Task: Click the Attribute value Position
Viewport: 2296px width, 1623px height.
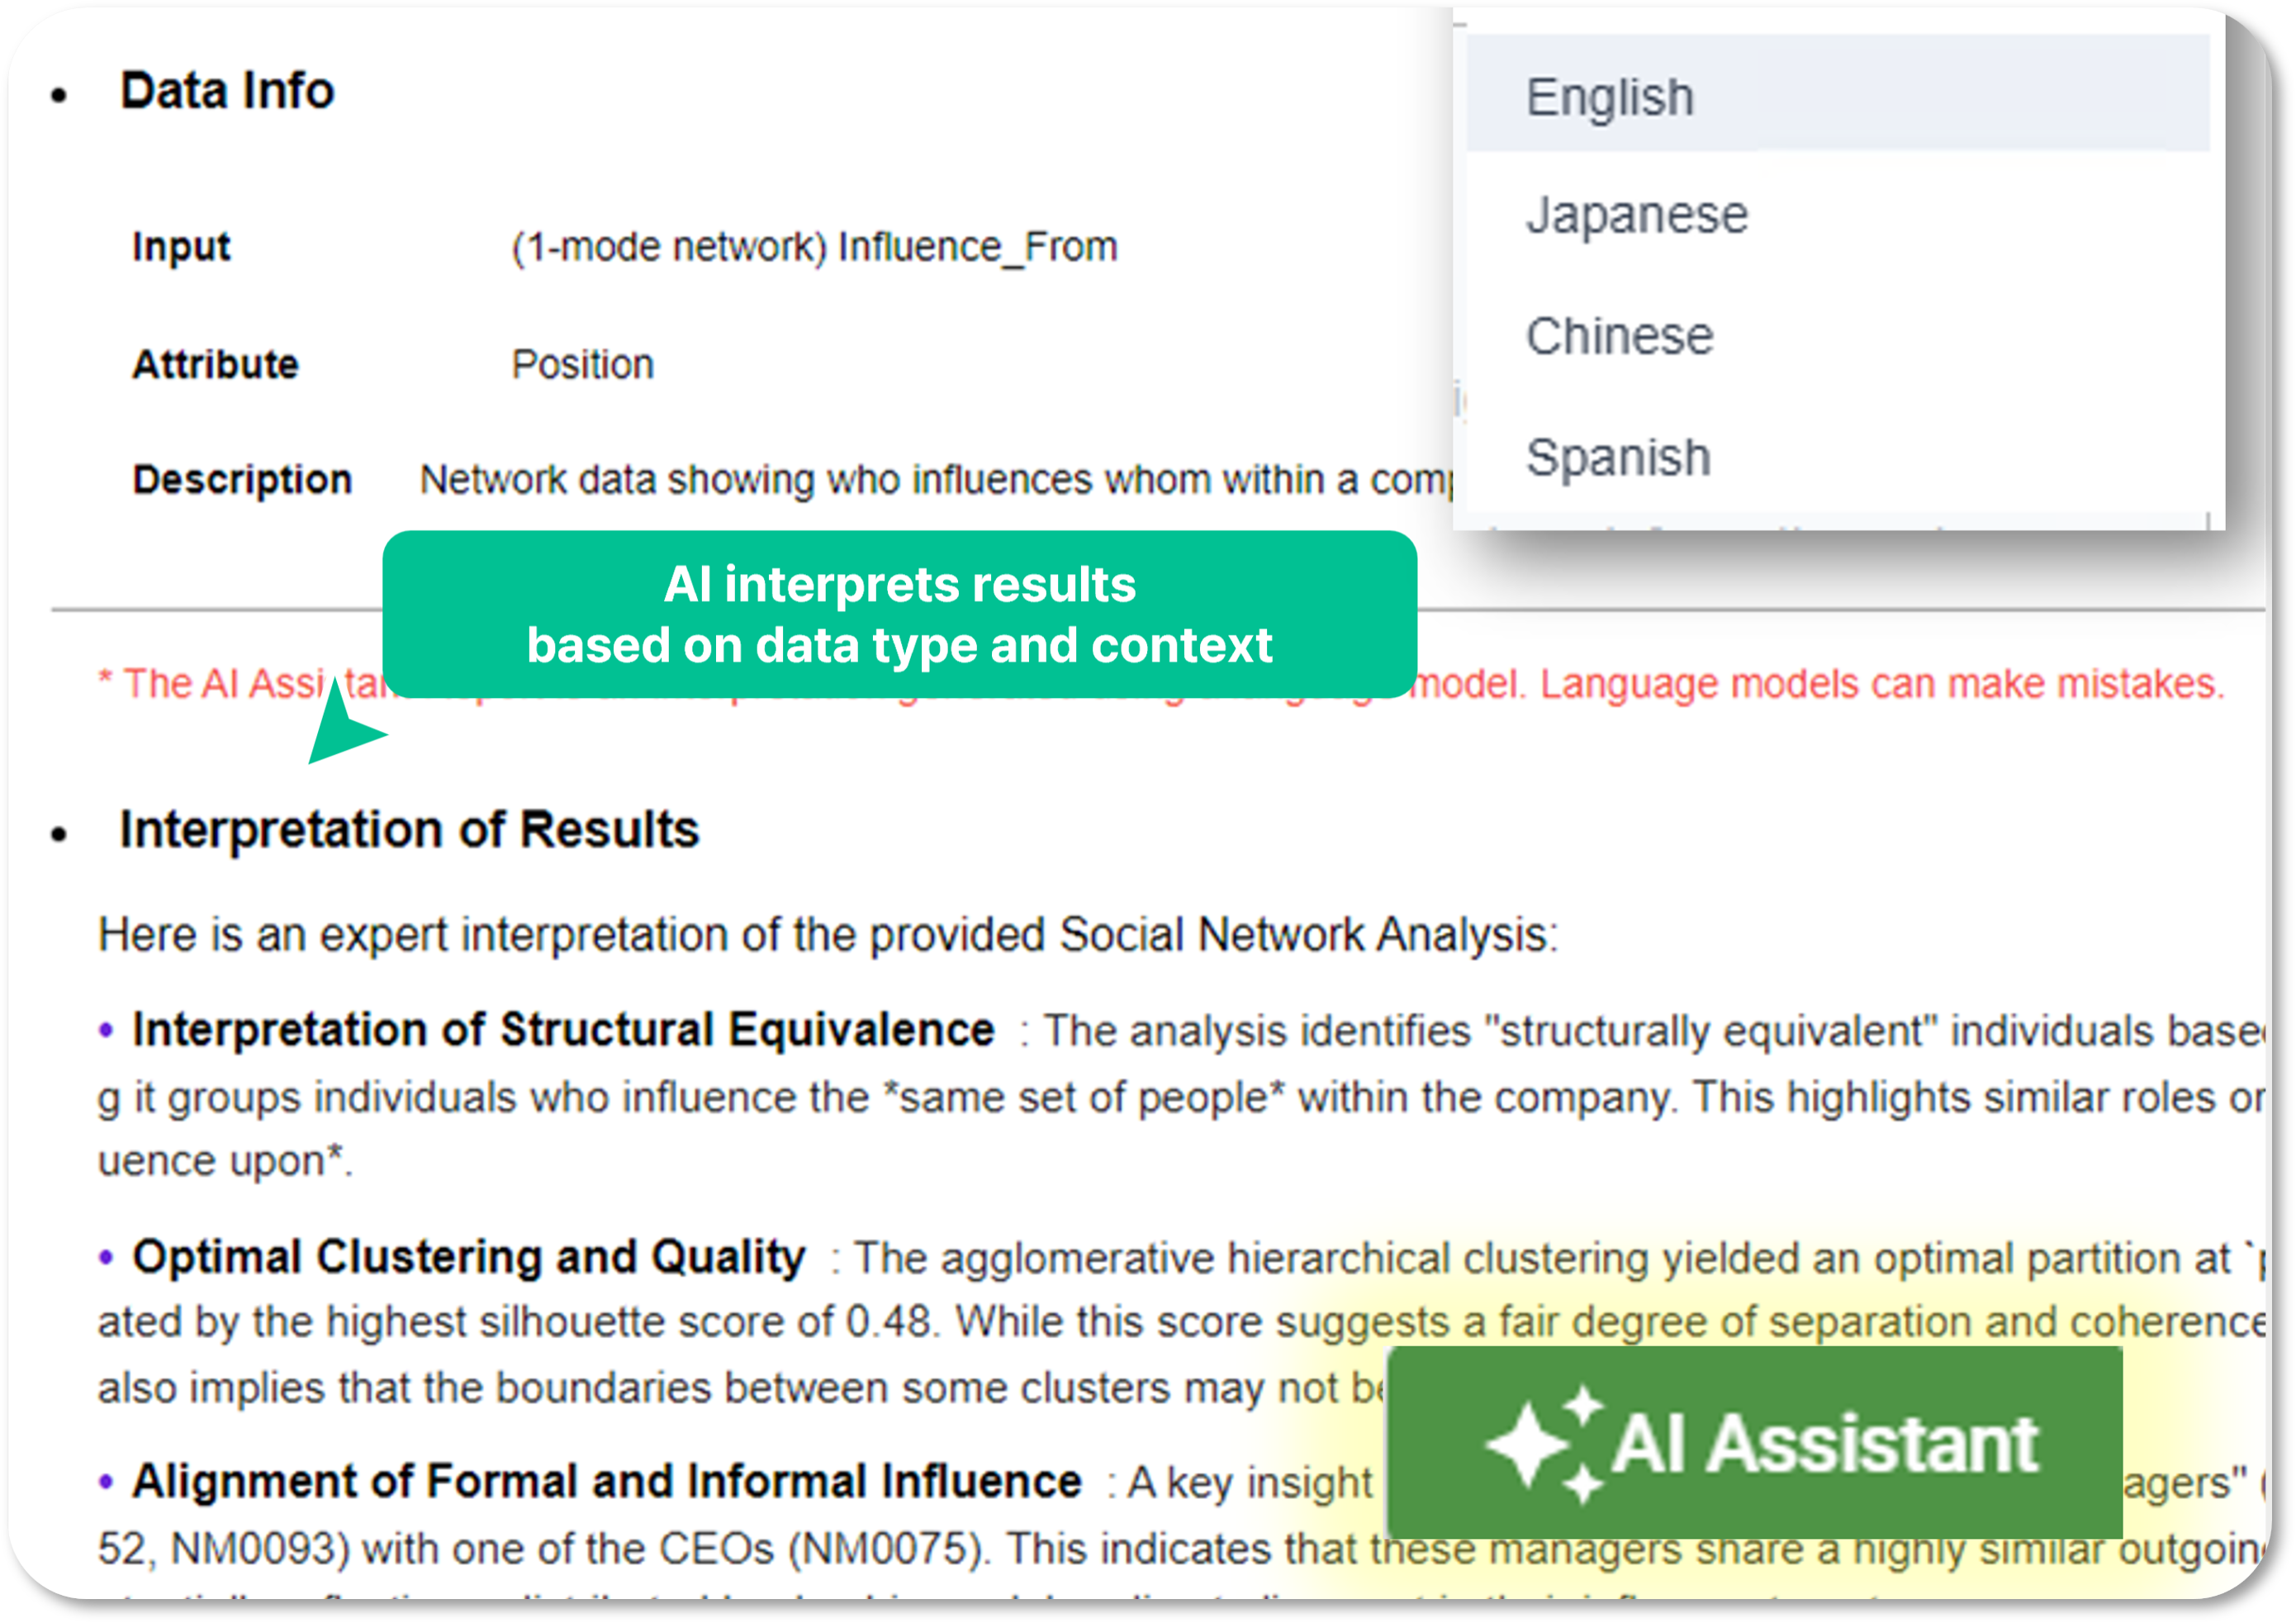Action: click(582, 364)
